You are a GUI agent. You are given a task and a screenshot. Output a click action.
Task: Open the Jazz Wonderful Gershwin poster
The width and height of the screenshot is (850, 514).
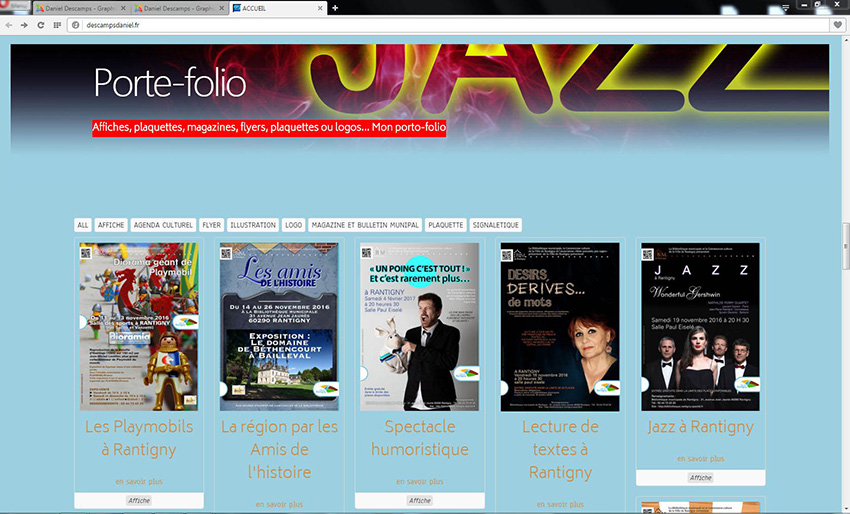click(x=700, y=326)
